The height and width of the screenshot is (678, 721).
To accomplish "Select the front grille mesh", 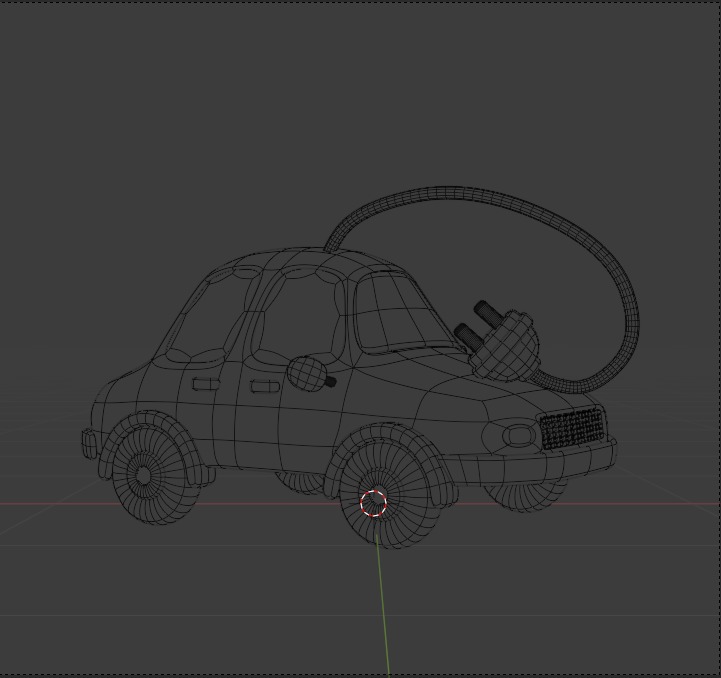I will coord(572,429).
